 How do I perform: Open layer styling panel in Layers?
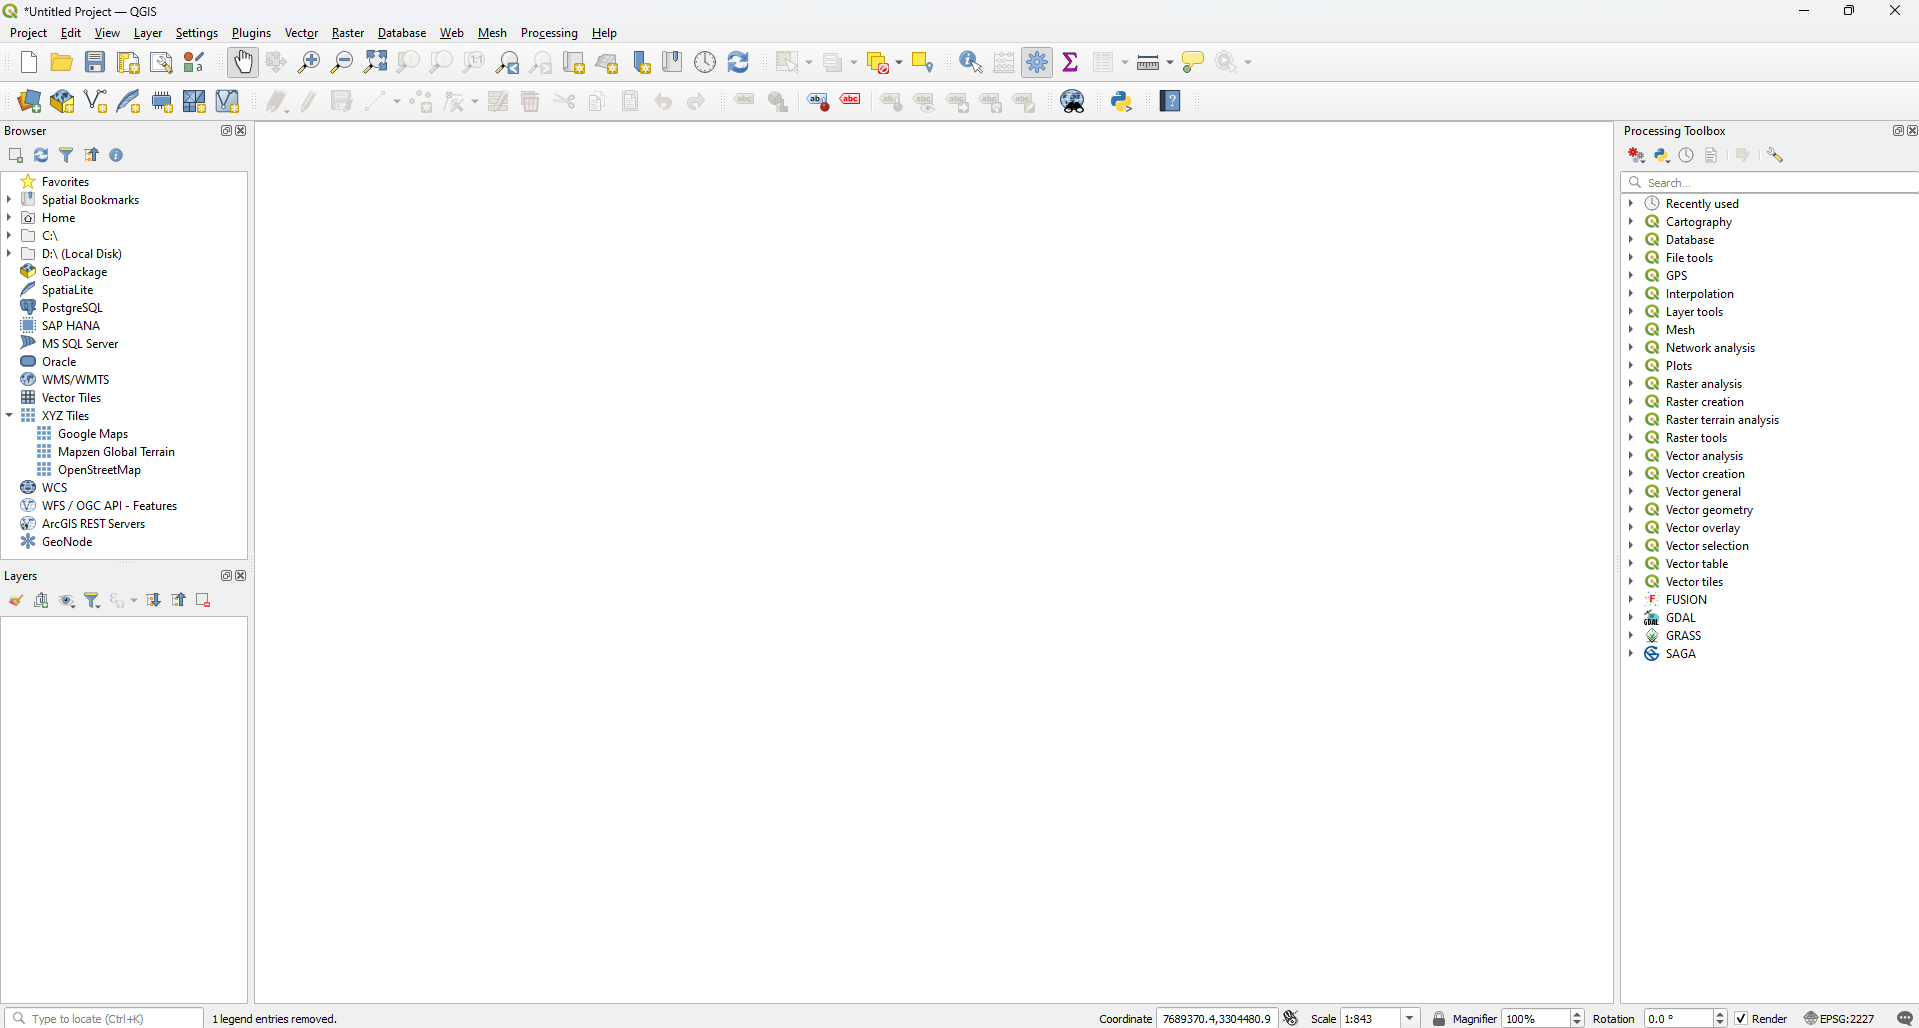[16, 600]
